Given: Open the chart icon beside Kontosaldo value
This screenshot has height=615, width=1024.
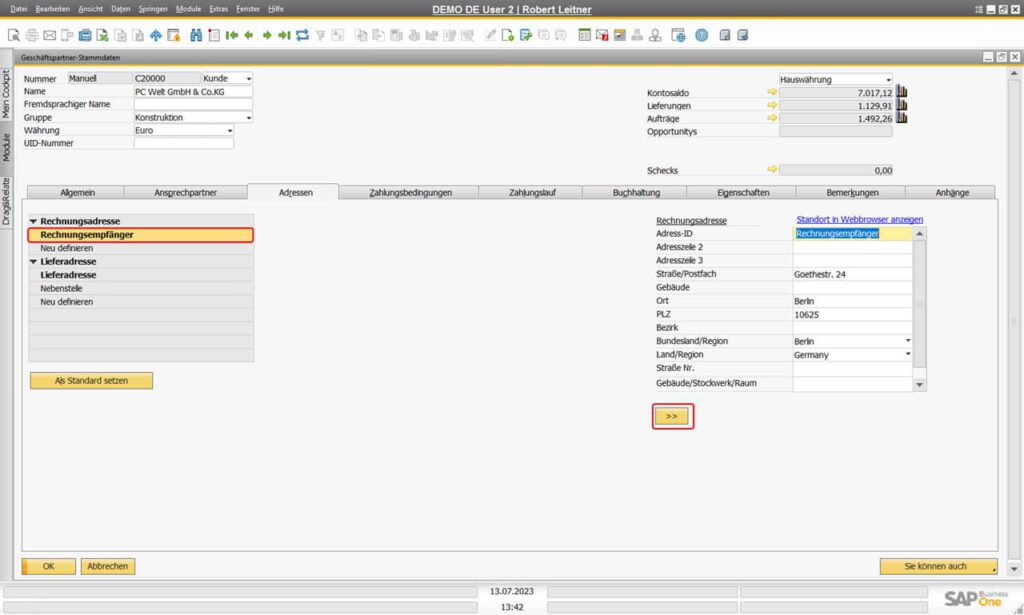Looking at the screenshot, I should click(x=902, y=91).
